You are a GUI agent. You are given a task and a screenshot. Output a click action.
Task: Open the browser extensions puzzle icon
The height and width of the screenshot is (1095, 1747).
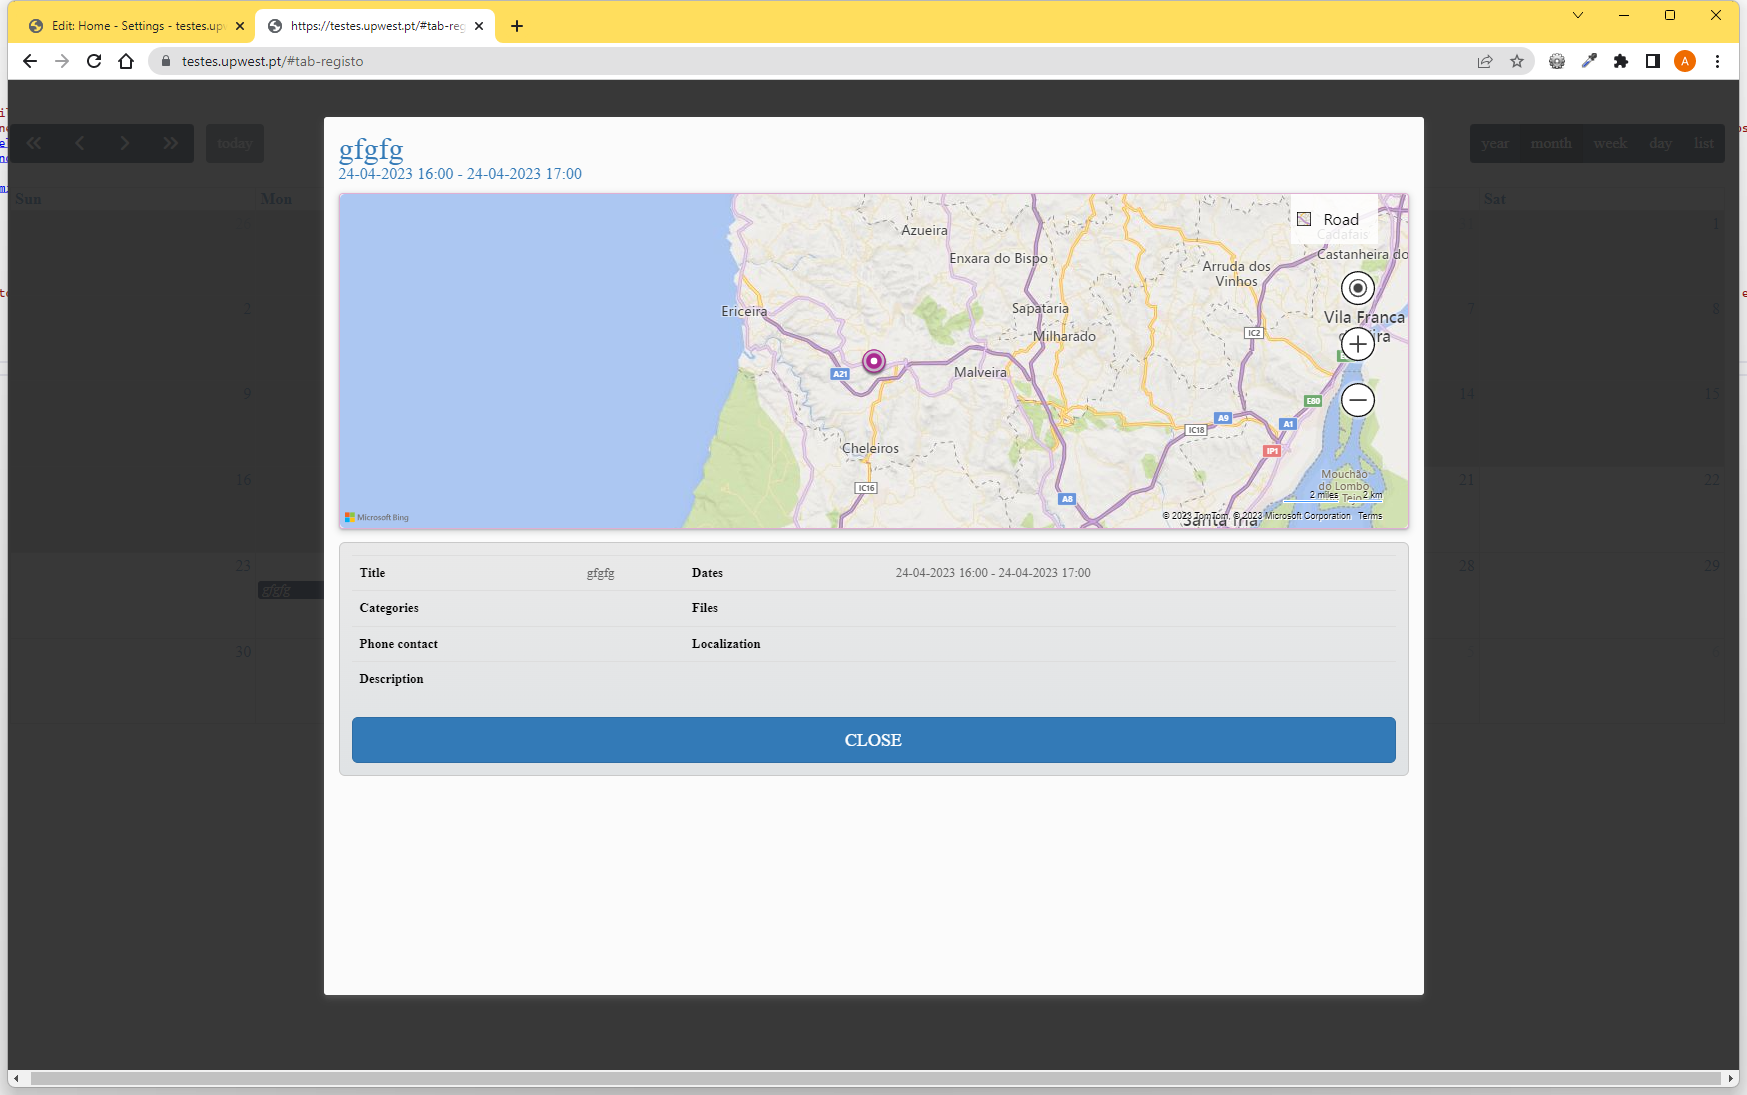pyautogui.click(x=1621, y=61)
